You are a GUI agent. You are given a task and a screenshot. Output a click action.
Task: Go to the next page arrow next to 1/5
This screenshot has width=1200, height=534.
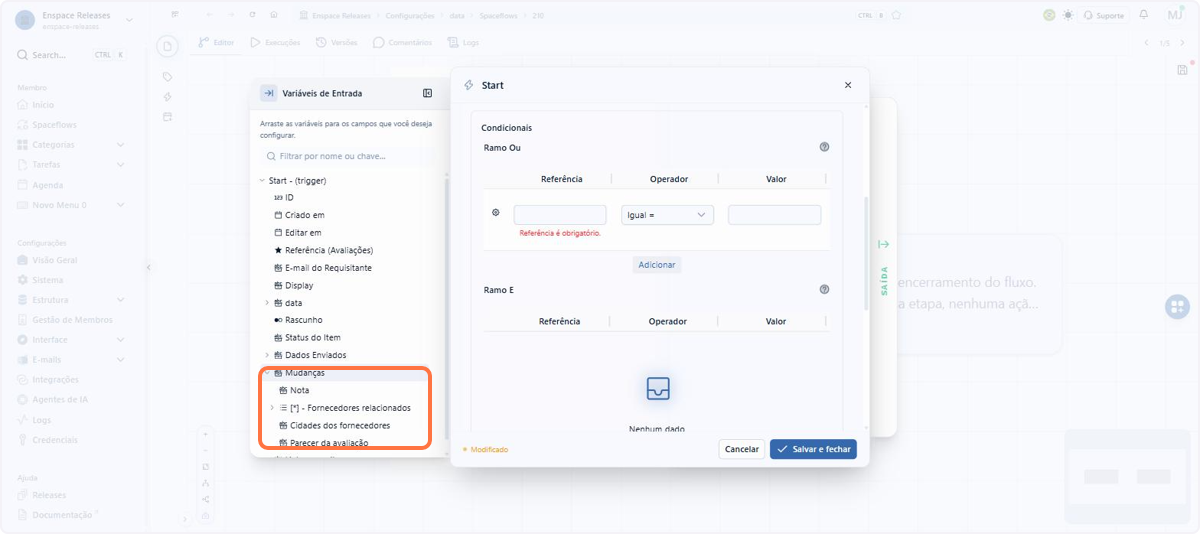pyautogui.click(x=1180, y=43)
